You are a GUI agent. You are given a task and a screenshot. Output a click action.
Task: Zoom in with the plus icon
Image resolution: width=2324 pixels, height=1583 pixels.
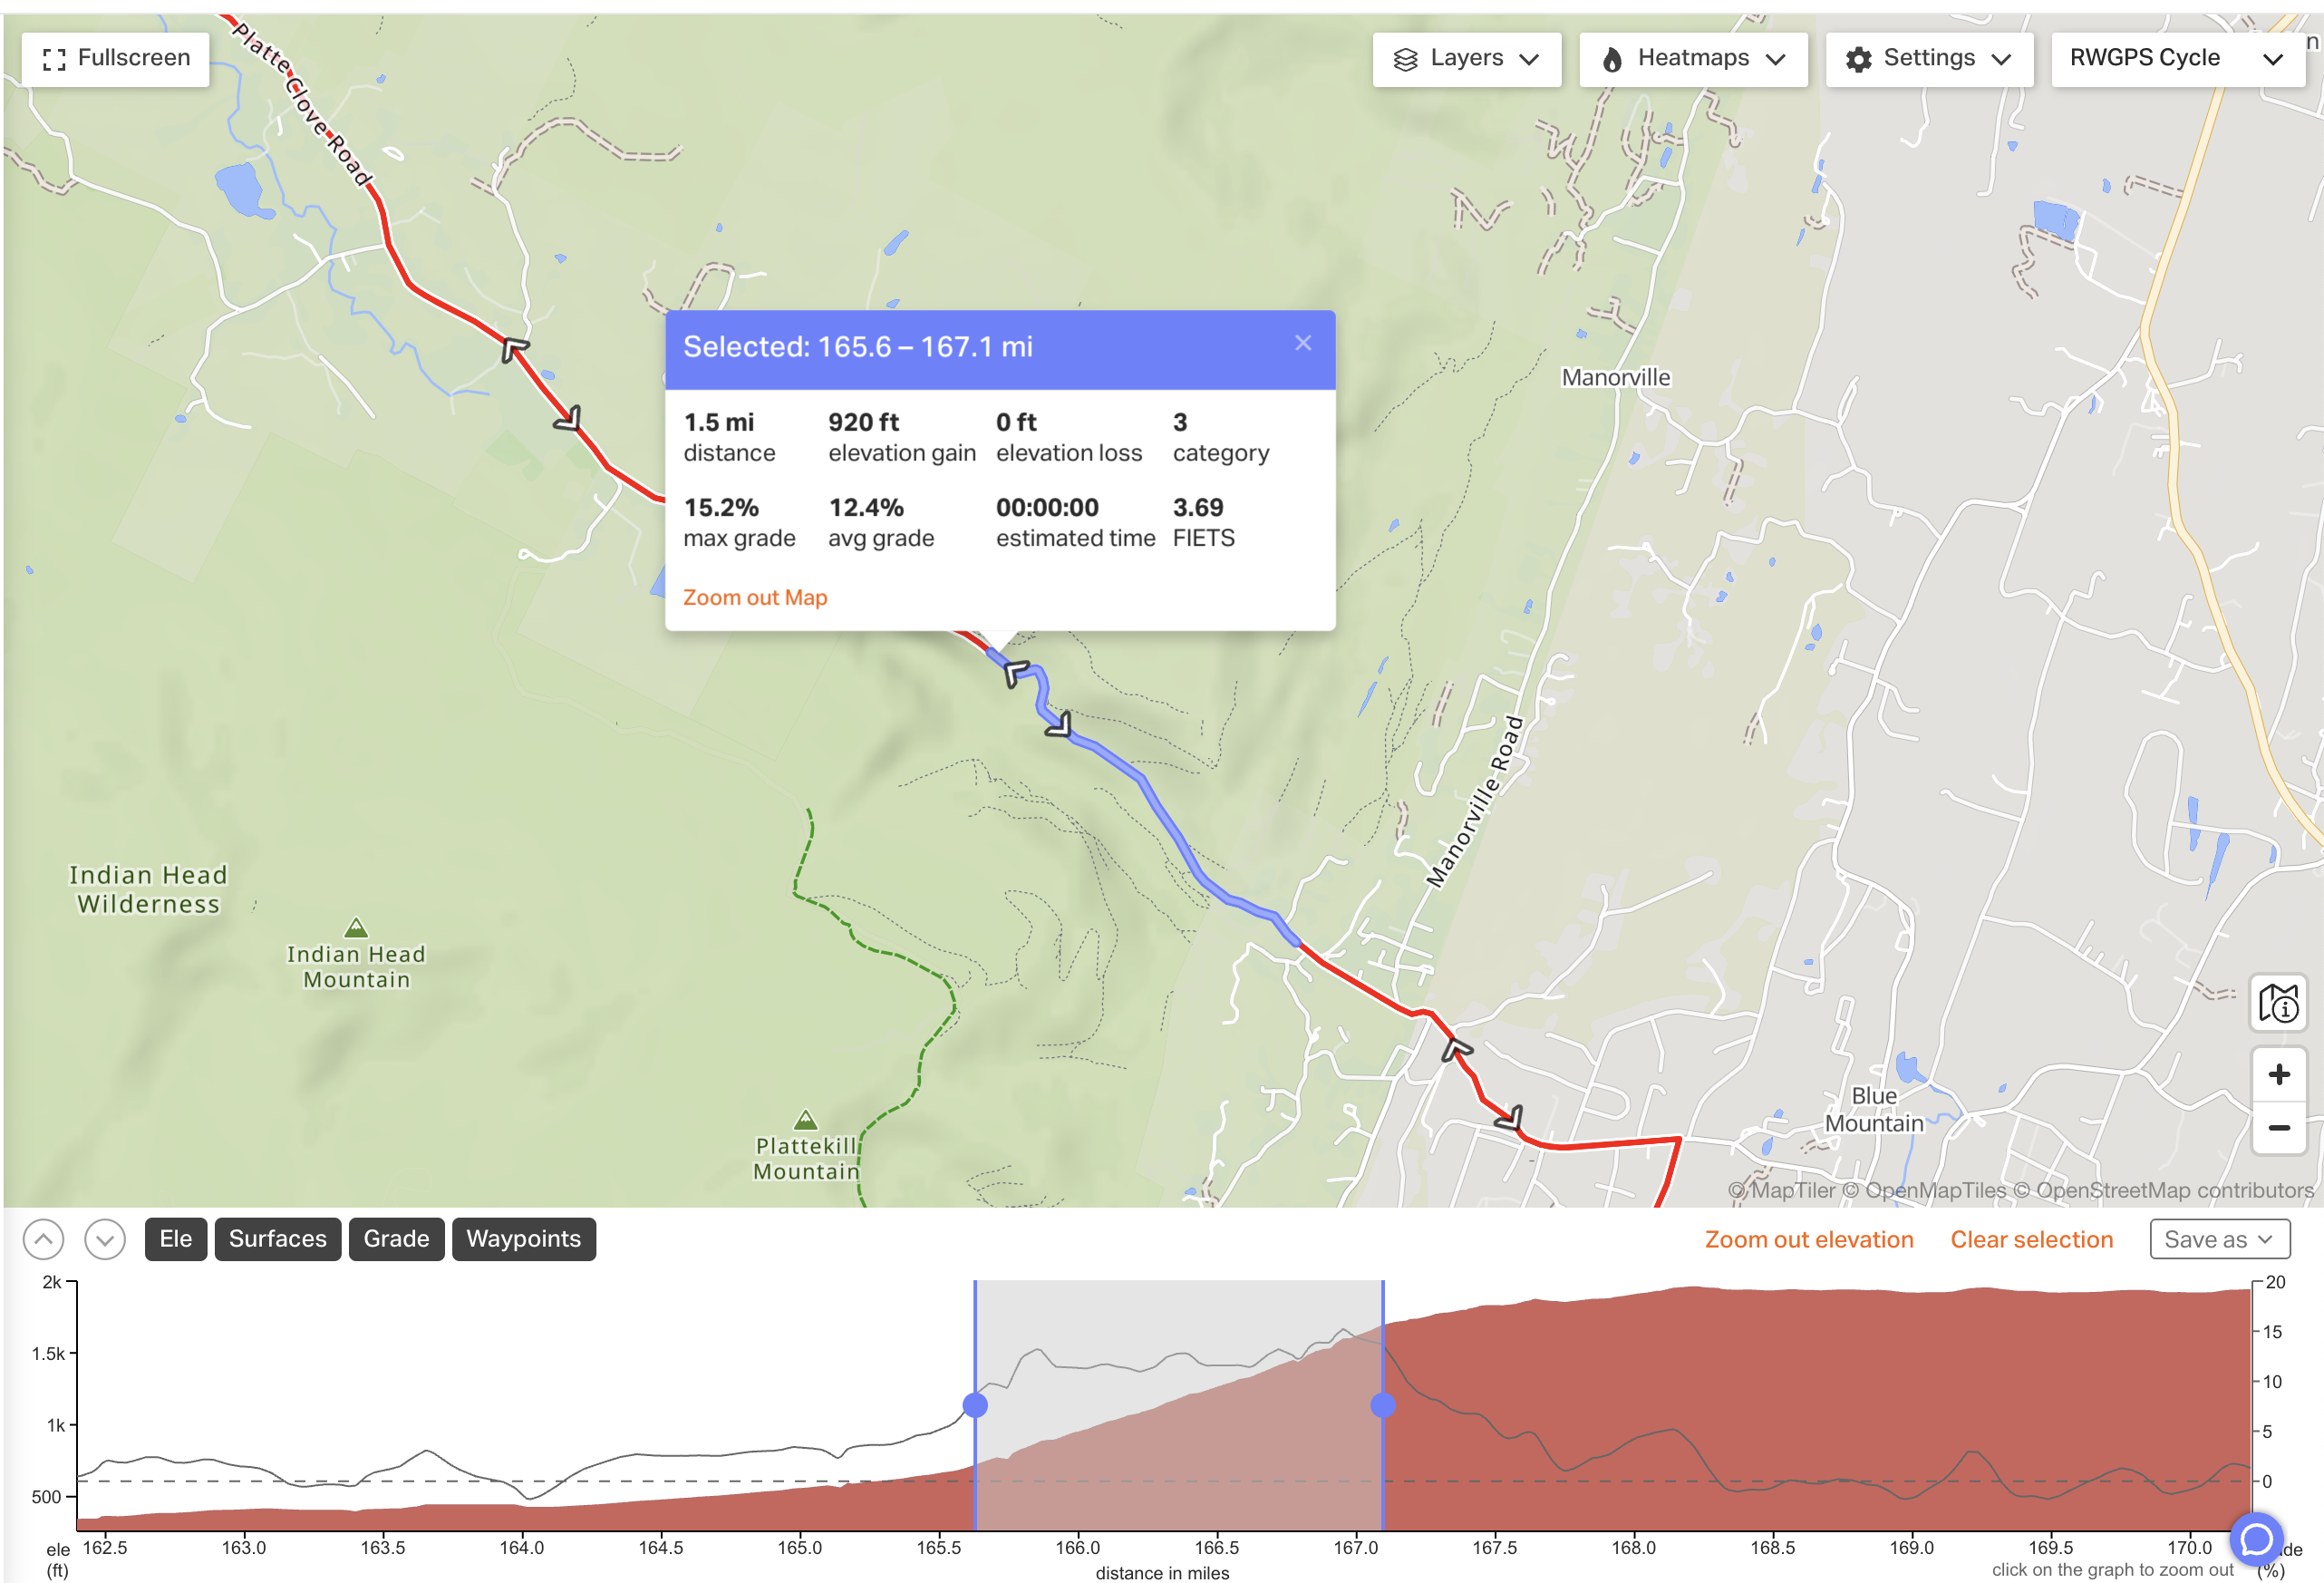tap(2279, 1075)
